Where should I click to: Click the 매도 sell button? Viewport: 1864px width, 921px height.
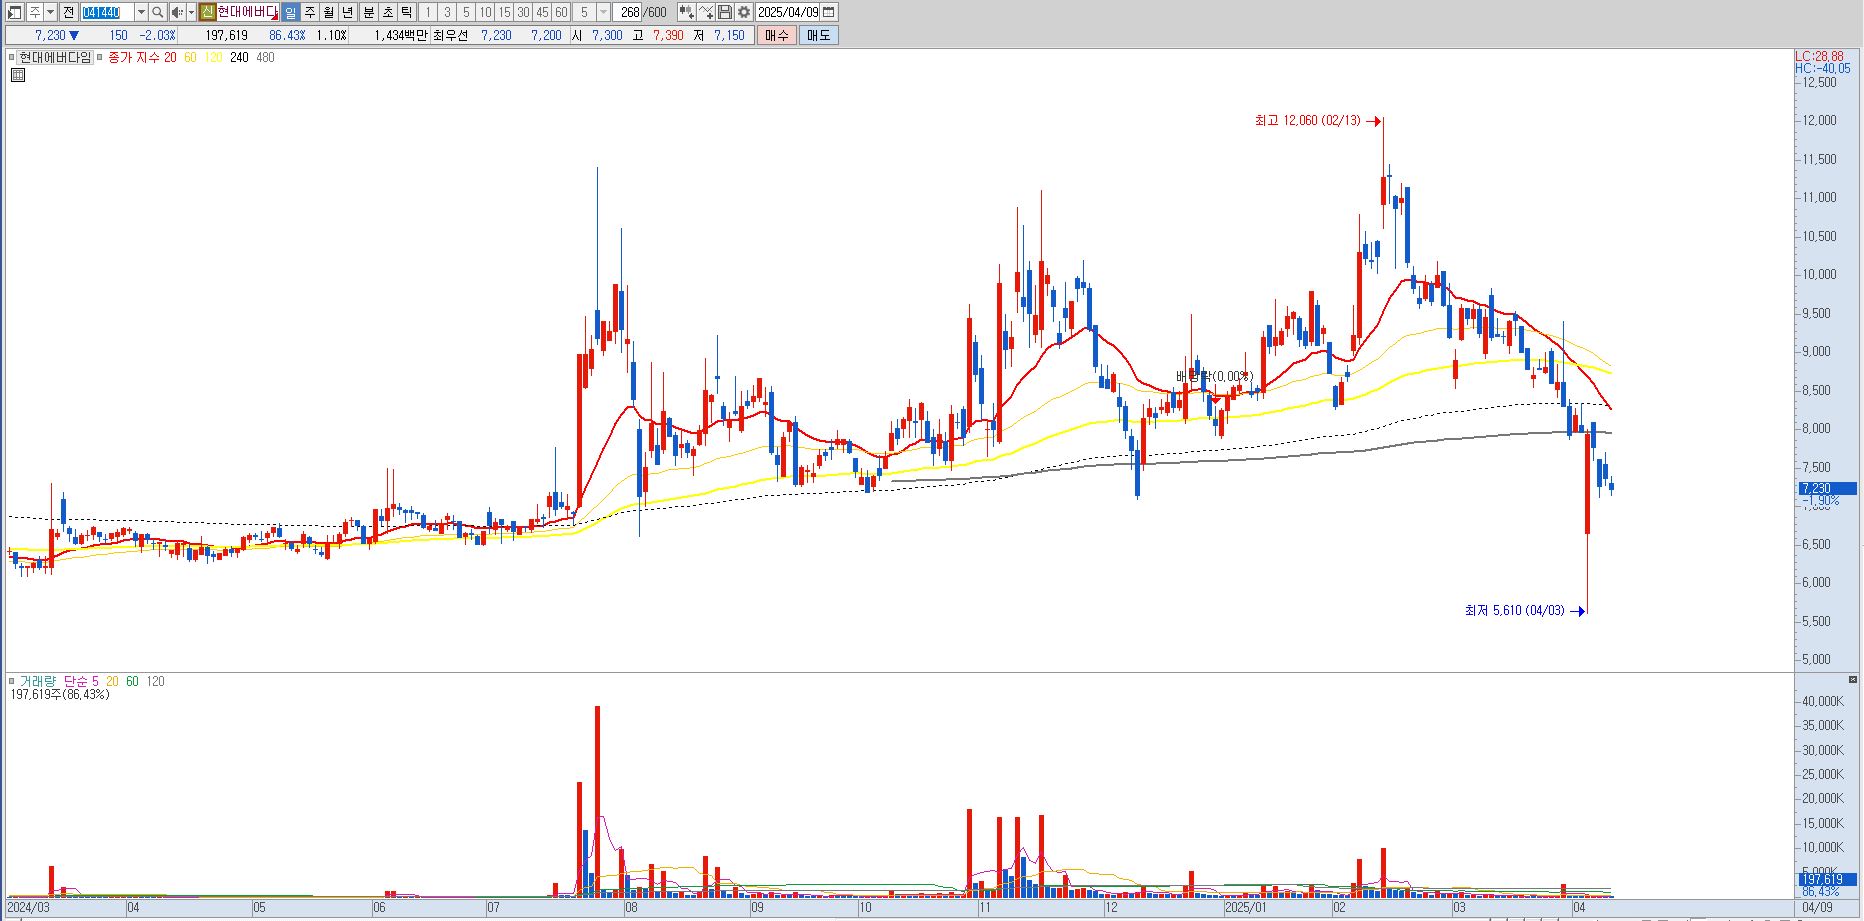pos(818,35)
